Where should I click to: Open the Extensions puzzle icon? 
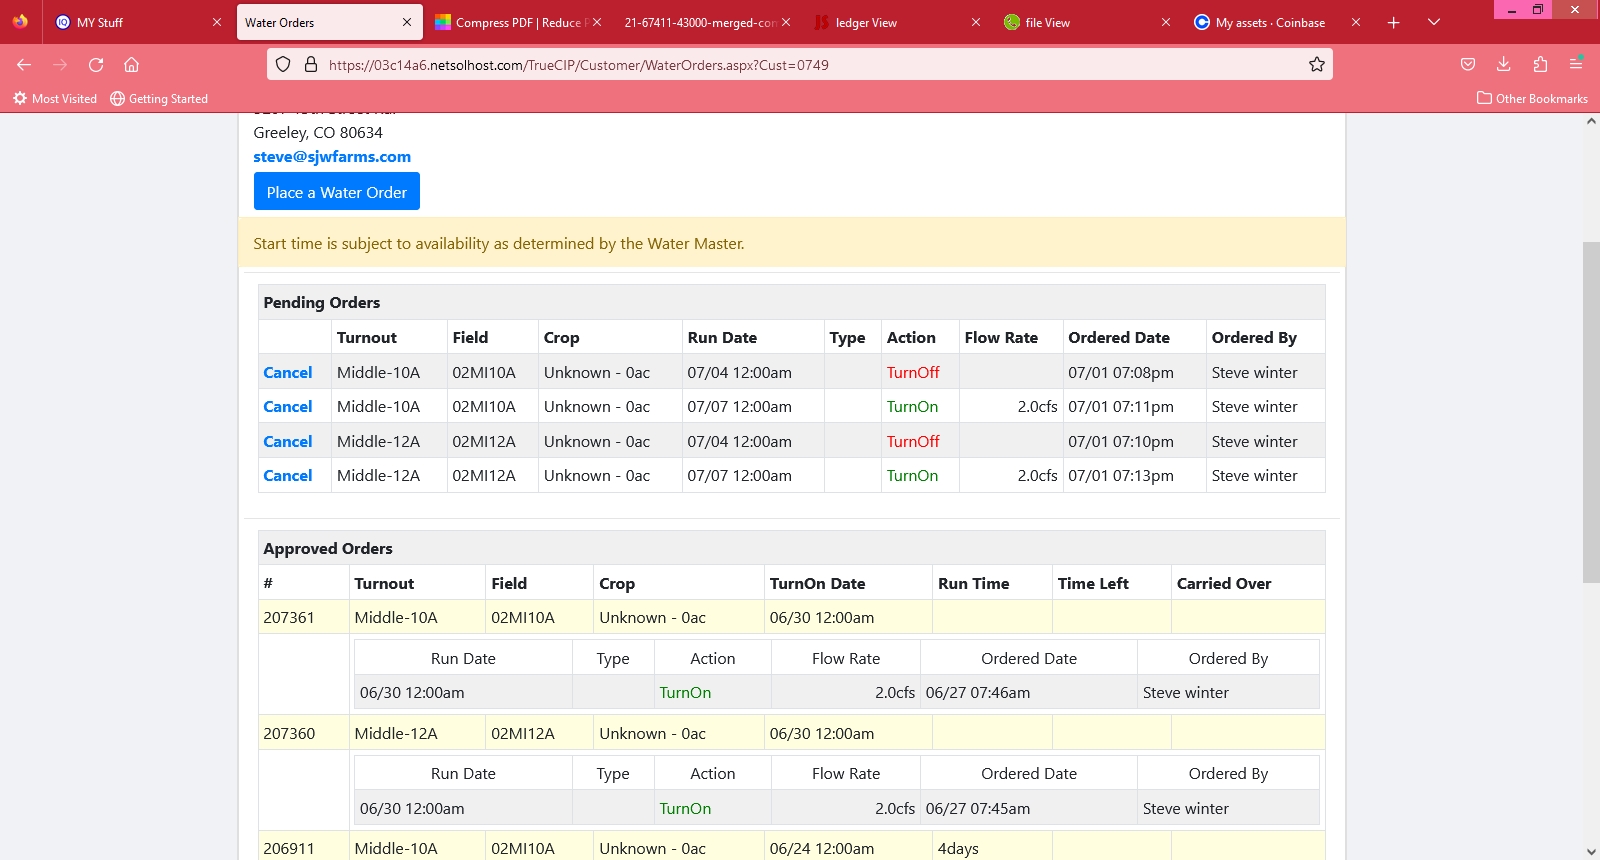coord(1540,65)
